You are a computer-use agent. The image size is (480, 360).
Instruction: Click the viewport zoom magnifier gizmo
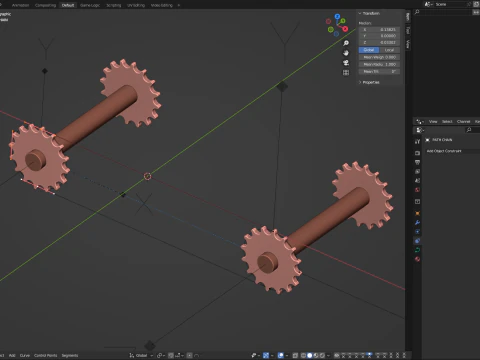(x=346, y=43)
